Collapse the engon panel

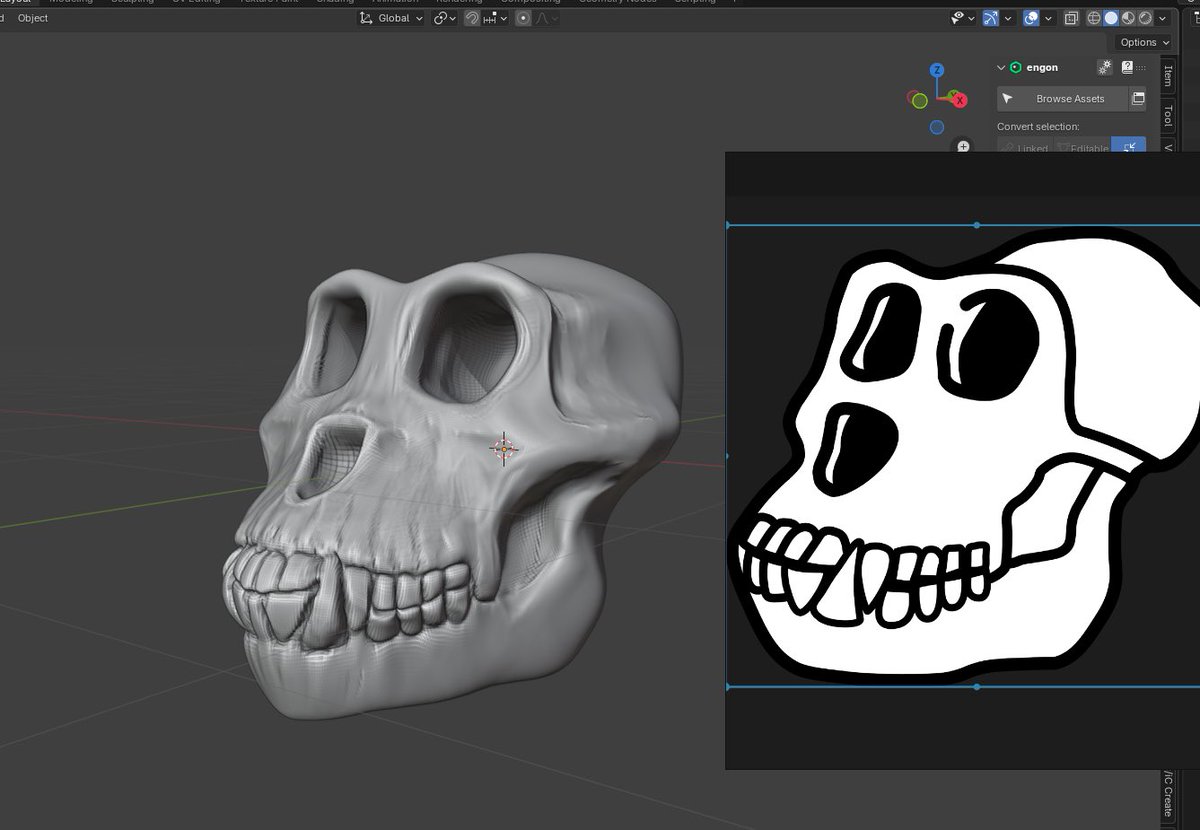[x=1001, y=68]
